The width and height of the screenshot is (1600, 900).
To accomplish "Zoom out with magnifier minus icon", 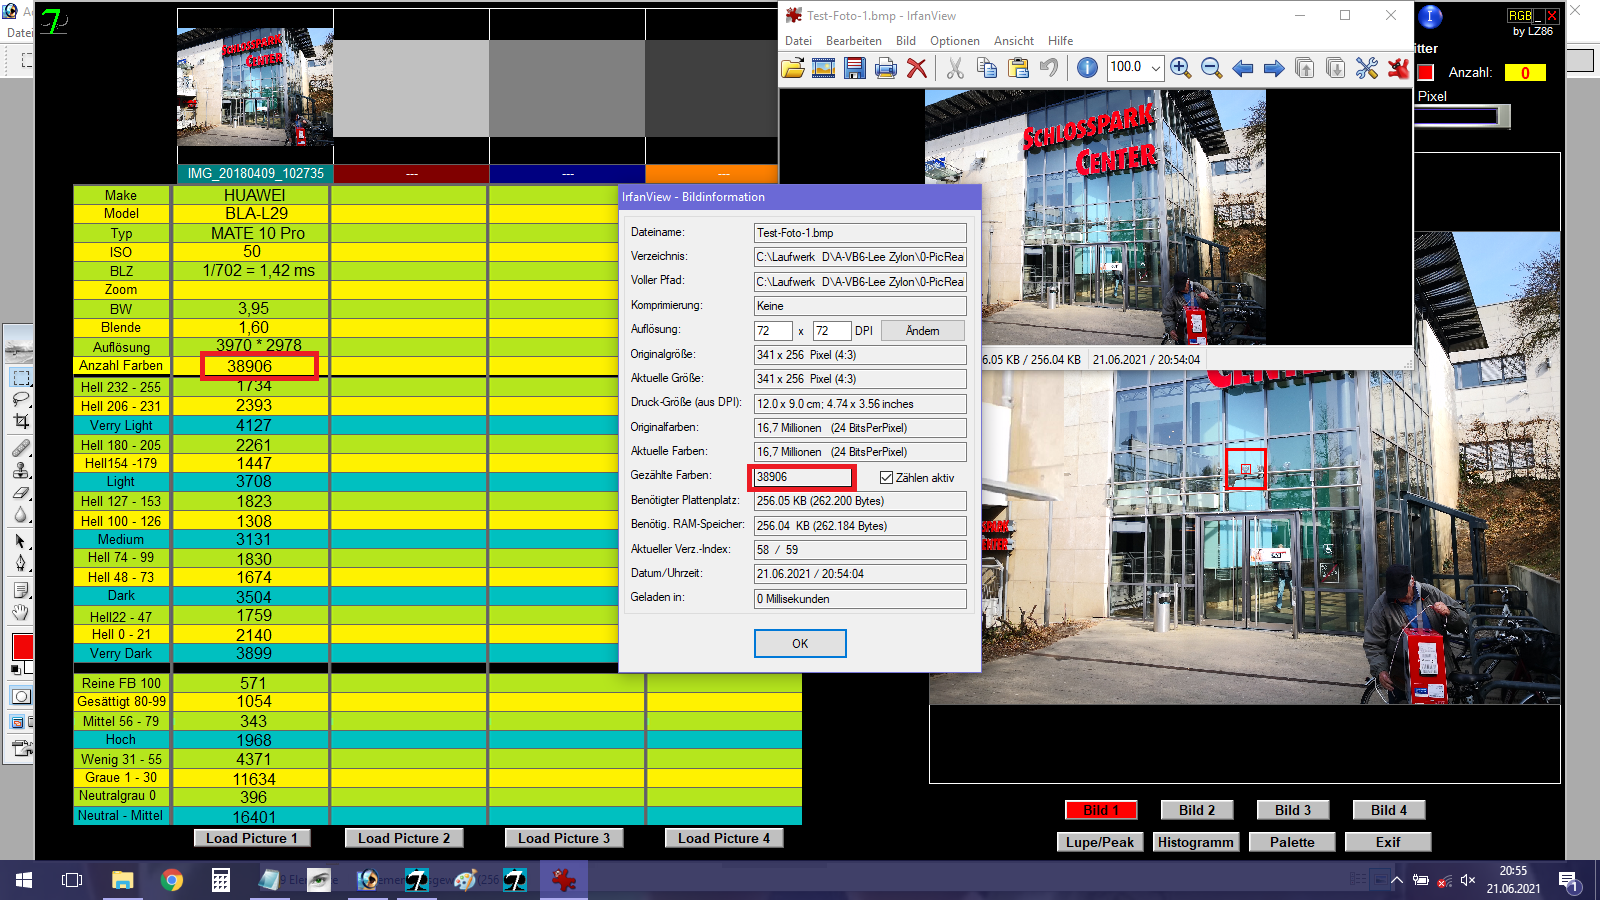I will (x=1212, y=68).
